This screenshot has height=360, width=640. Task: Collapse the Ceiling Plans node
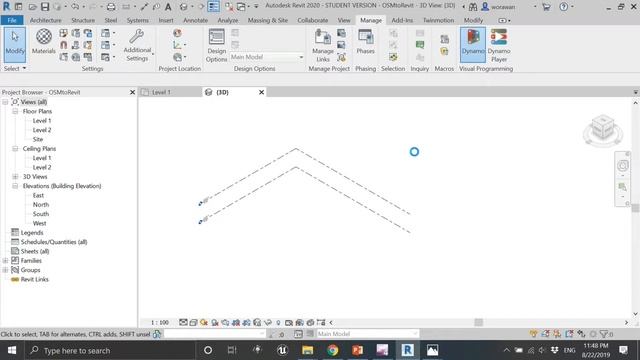(15, 149)
